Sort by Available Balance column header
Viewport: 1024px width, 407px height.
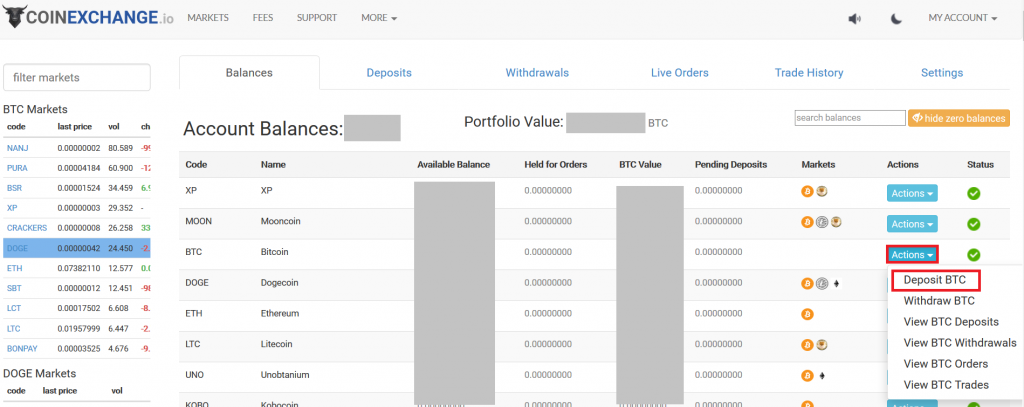(453, 165)
